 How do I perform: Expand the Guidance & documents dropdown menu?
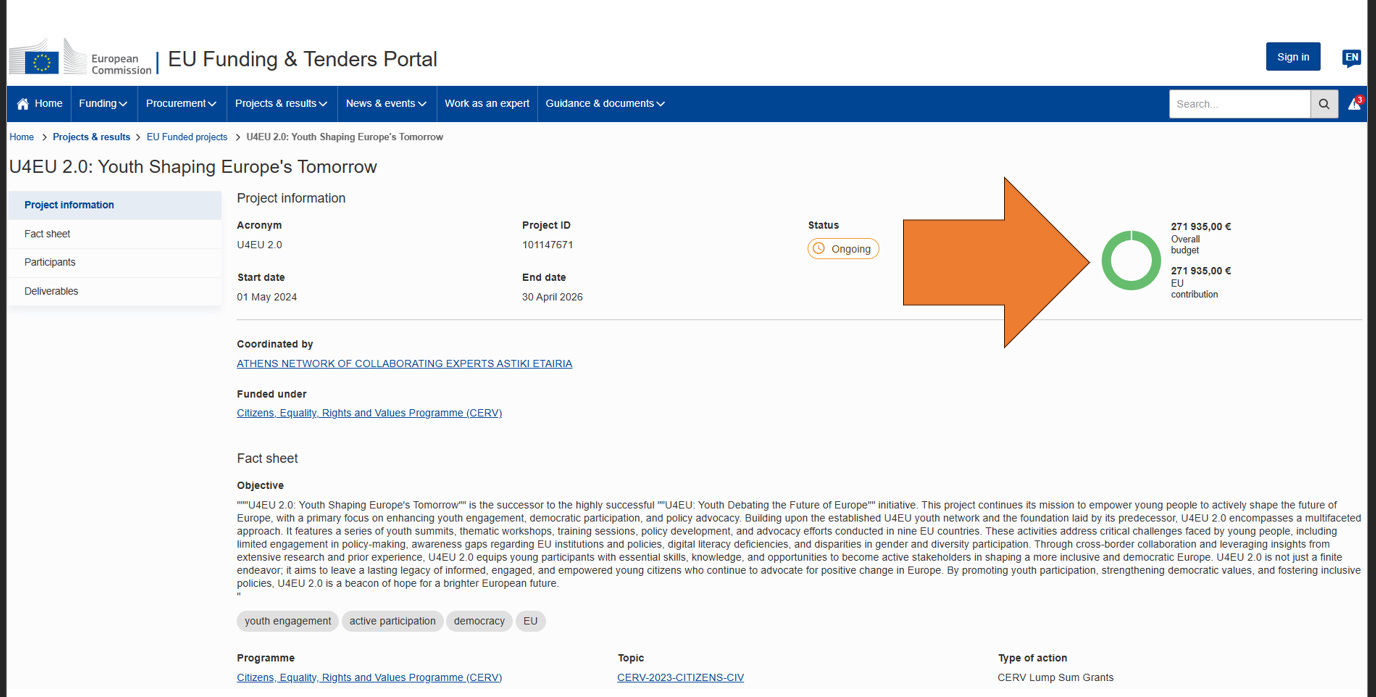pyautogui.click(x=605, y=104)
